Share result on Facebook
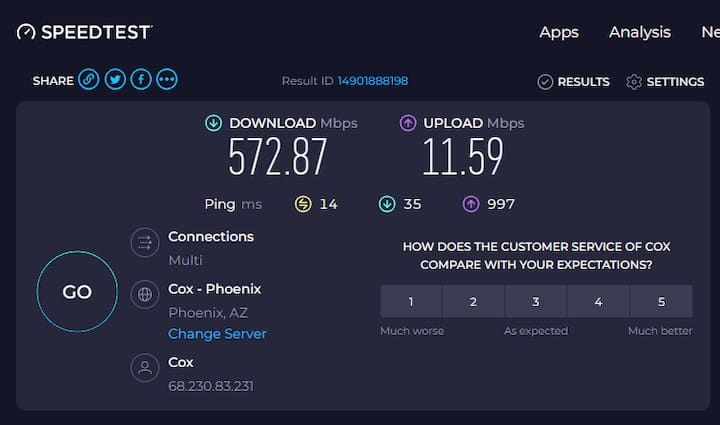The image size is (720, 425). pyautogui.click(x=141, y=80)
